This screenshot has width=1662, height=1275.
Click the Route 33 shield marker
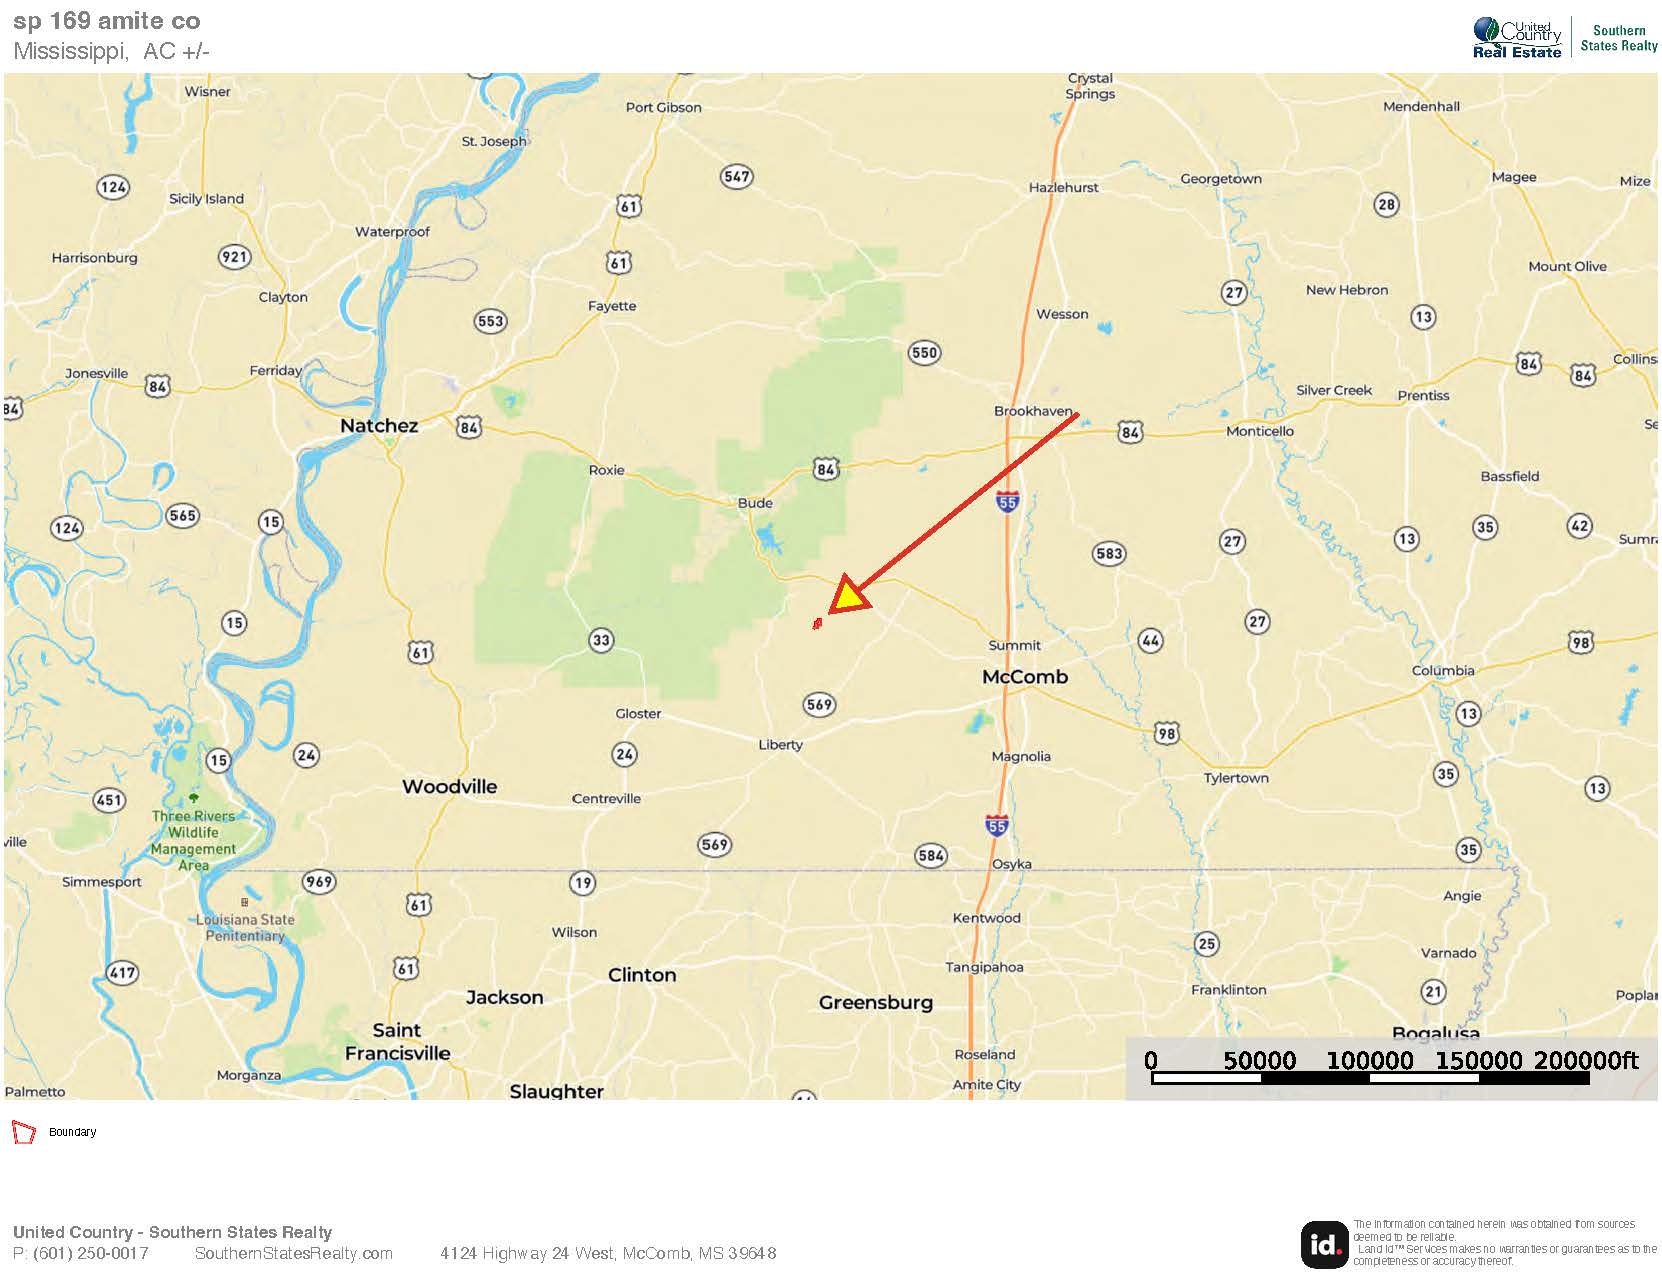[x=600, y=640]
